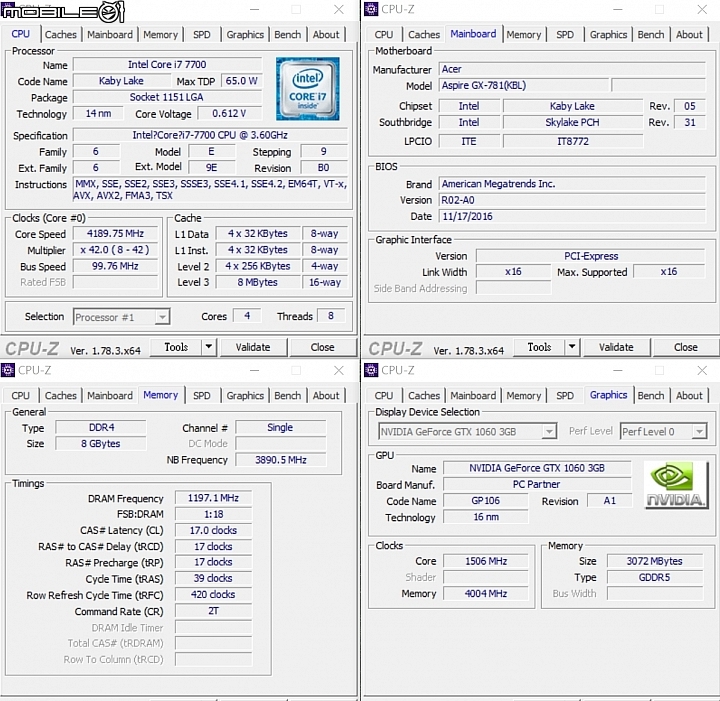Click Core Voltage value 0.612 V
This screenshot has width=720, height=701.
229,113
